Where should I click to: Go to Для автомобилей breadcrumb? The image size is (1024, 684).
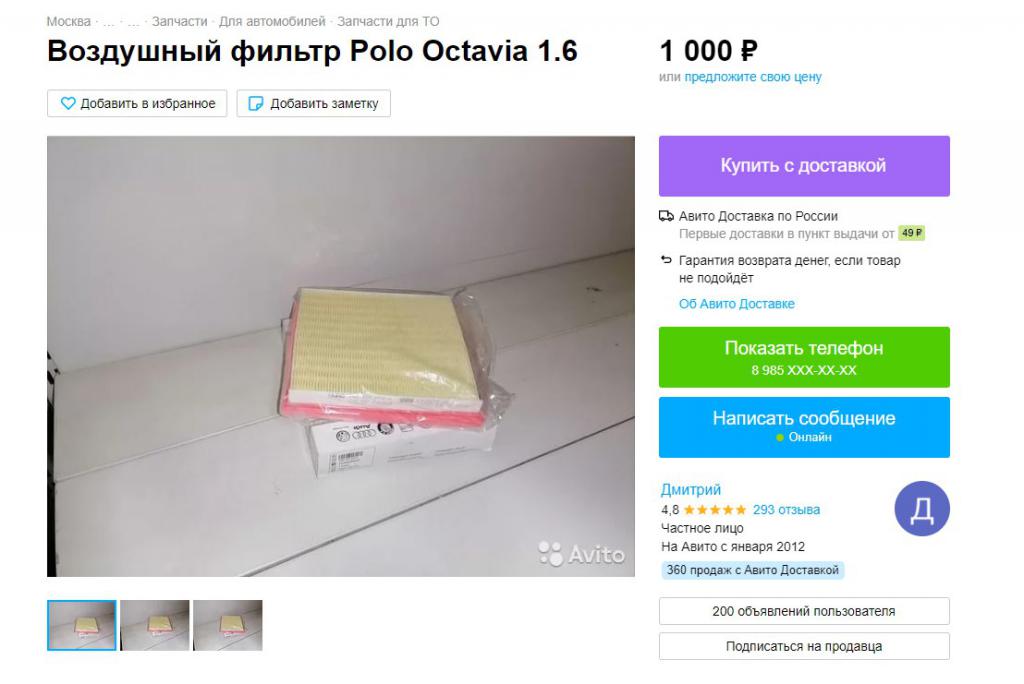pyautogui.click(x=272, y=22)
